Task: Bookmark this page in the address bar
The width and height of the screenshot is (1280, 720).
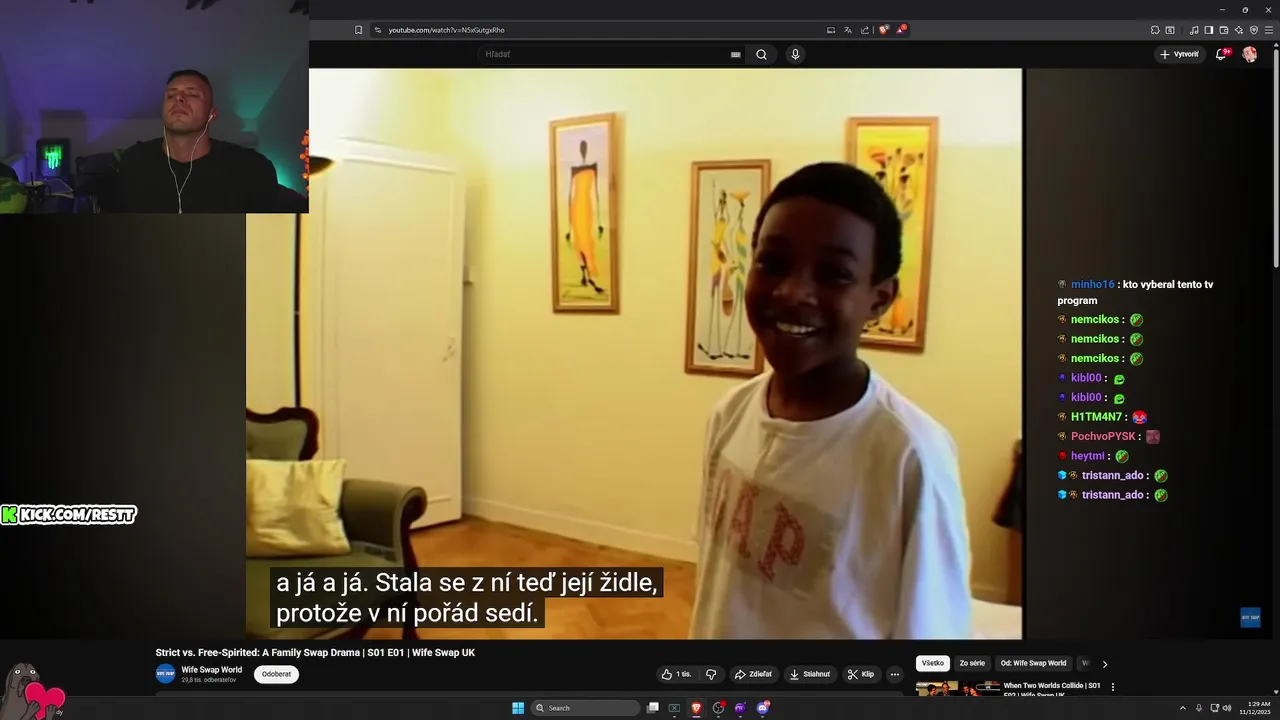Action: pyautogui.click(x=359, y=30)
